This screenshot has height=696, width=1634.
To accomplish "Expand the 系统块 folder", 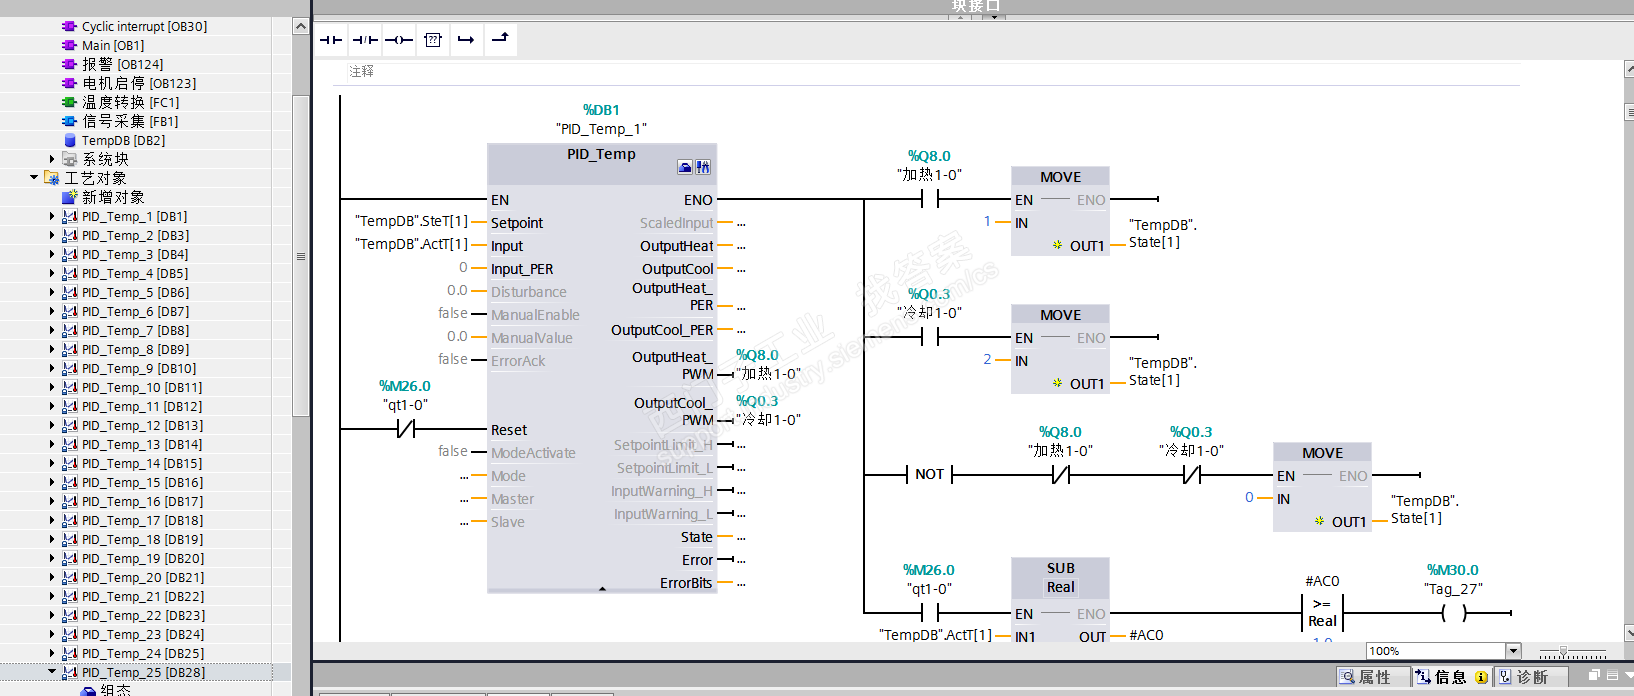I will (52, 159).
